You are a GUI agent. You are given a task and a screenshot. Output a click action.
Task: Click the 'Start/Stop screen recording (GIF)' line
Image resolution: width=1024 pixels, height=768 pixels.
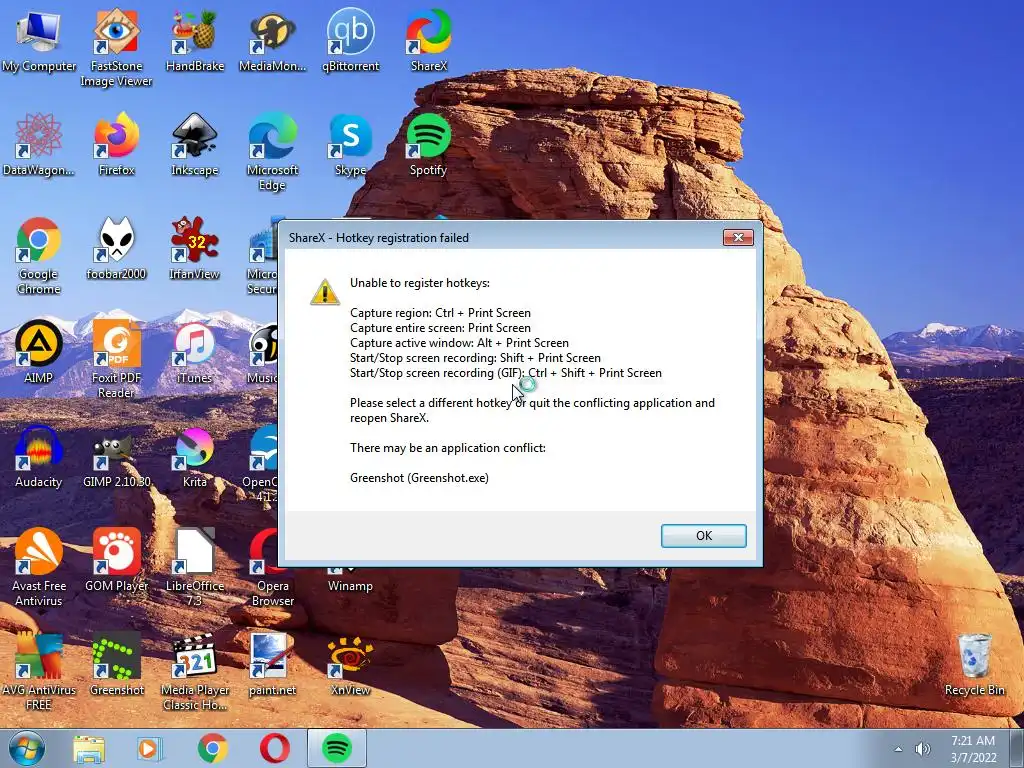(505, 373)
